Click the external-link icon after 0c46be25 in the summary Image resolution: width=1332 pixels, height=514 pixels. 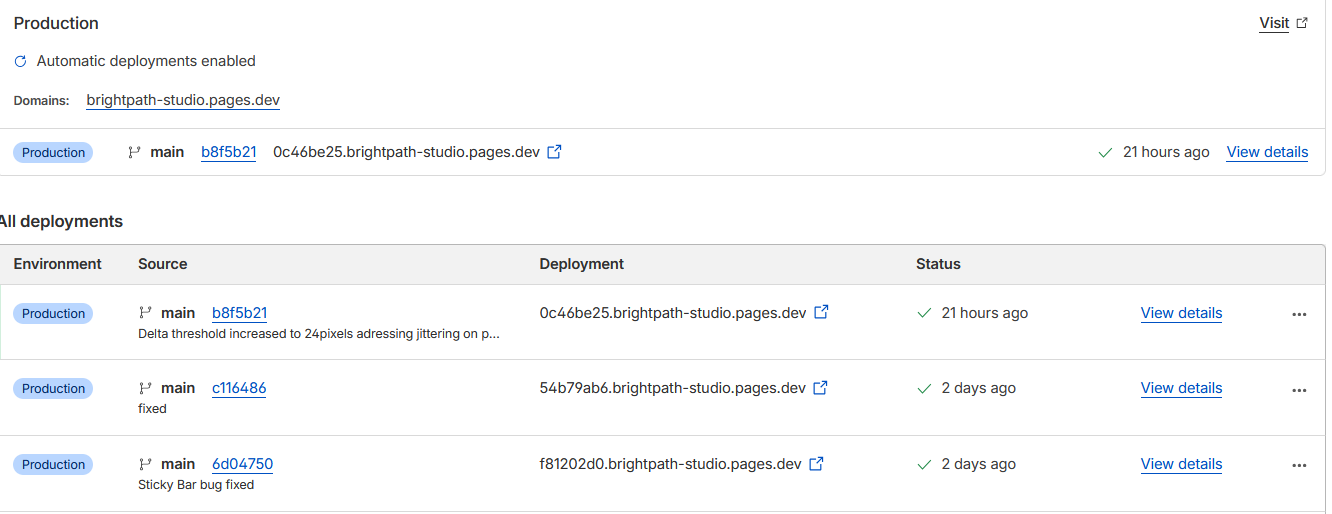click(554, 152)
